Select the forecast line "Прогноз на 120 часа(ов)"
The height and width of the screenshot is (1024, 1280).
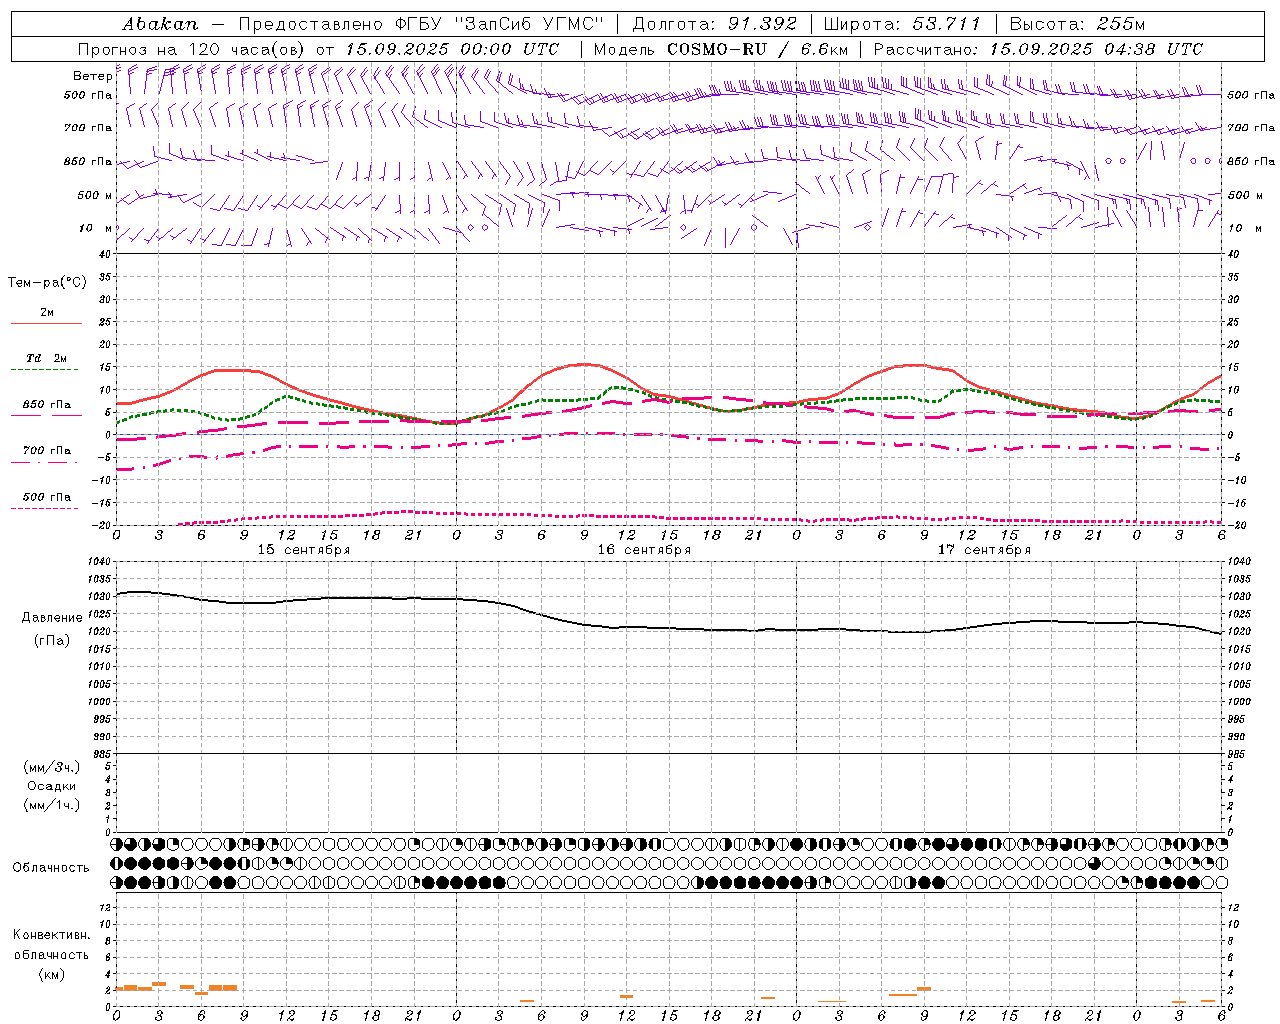193,49
